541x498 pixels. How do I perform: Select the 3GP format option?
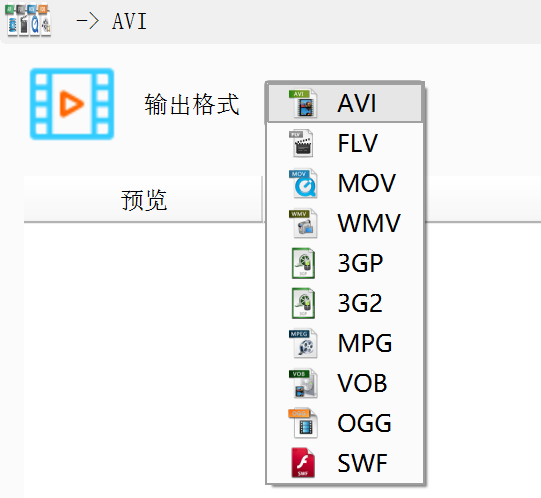345,263
